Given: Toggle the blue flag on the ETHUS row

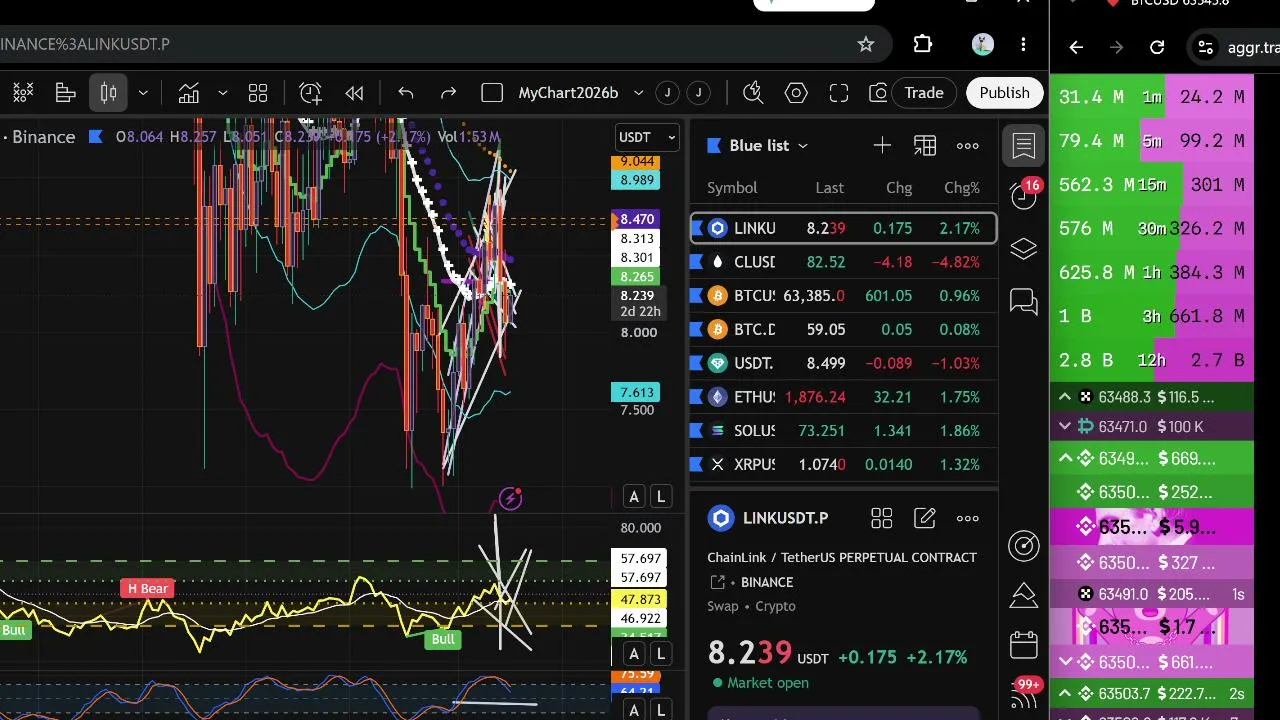Looking at the screenshot, I should pos(696,397).
